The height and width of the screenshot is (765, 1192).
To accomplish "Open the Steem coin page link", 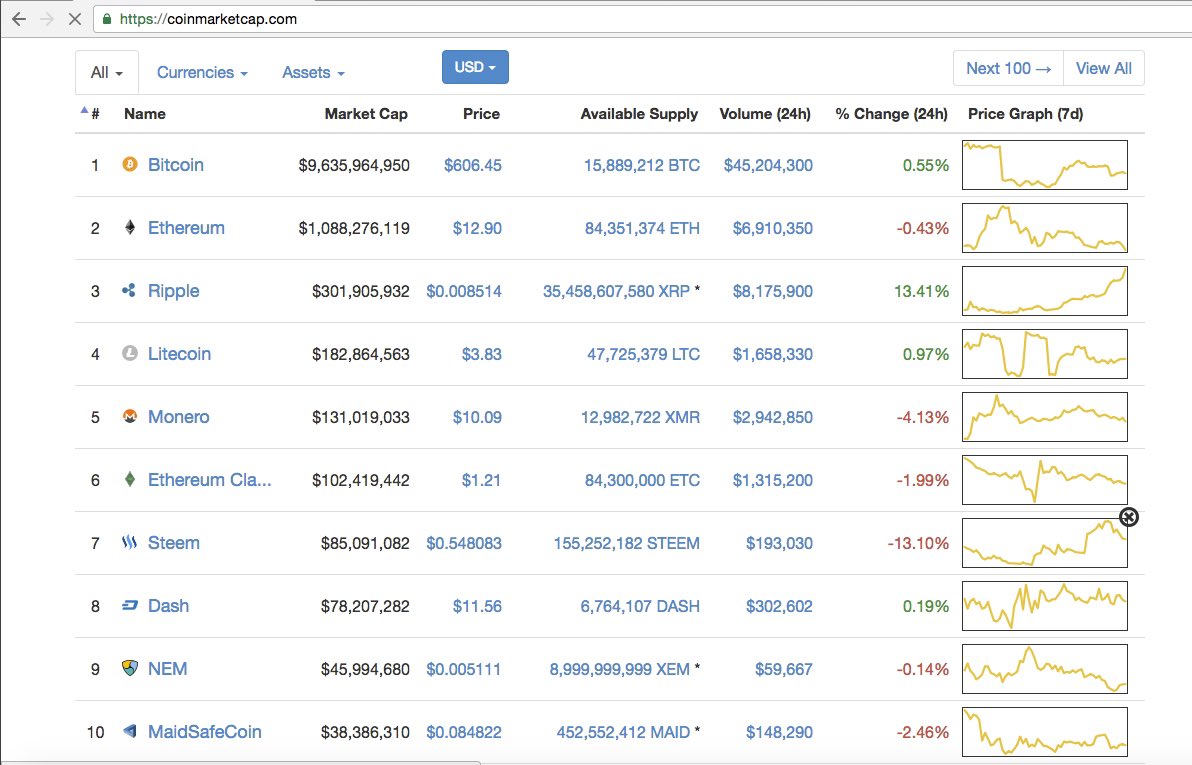I will pos(173,543).
